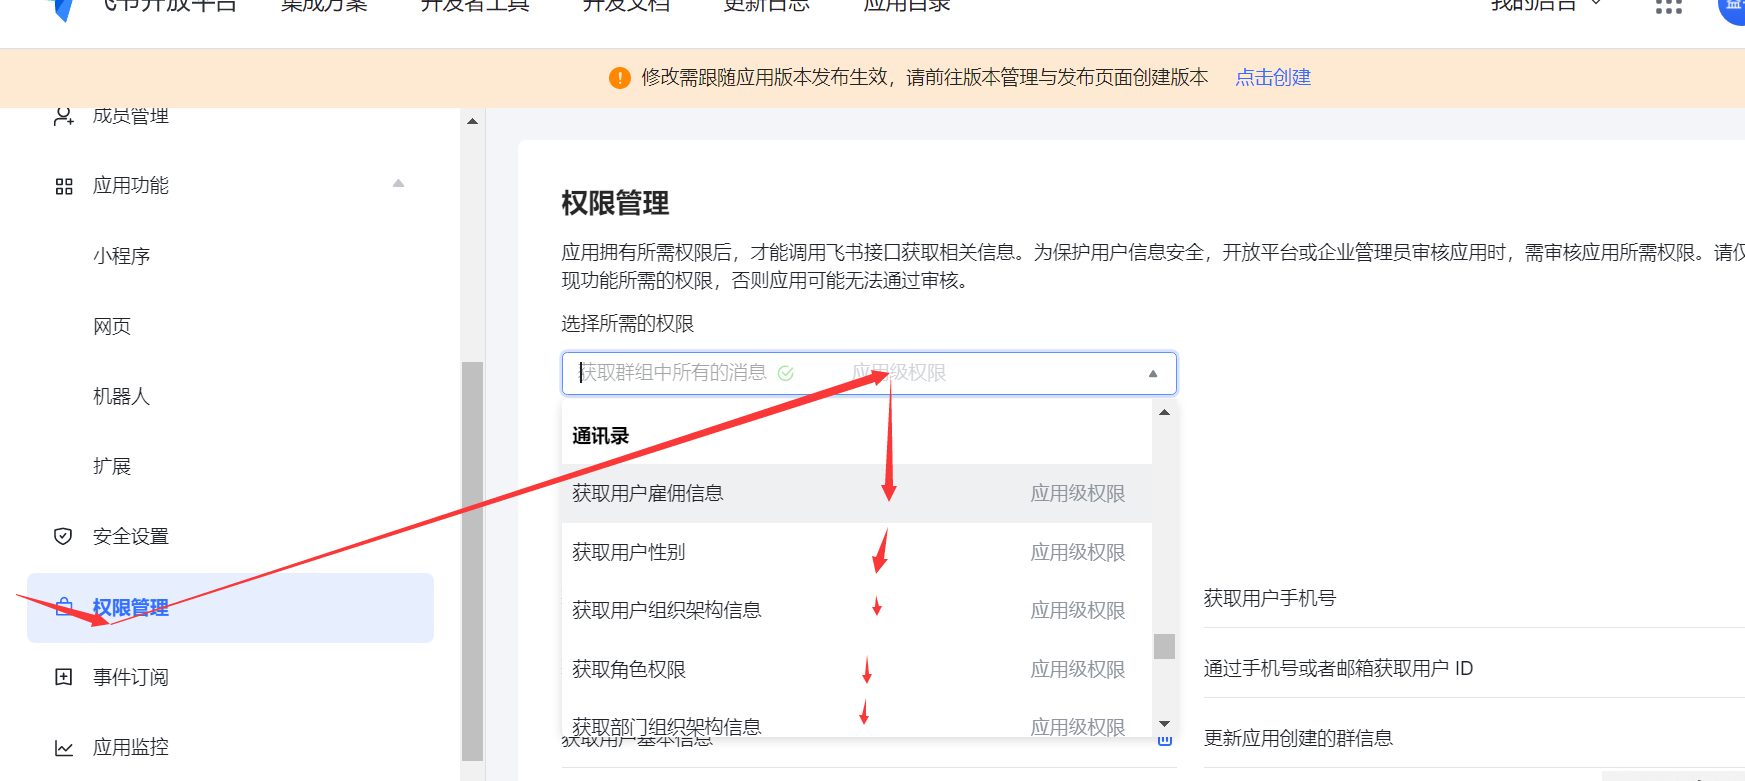Click the sidebar scroll up arrow
The width and height of the screenshot is (1745, 781).
point(472,122)
